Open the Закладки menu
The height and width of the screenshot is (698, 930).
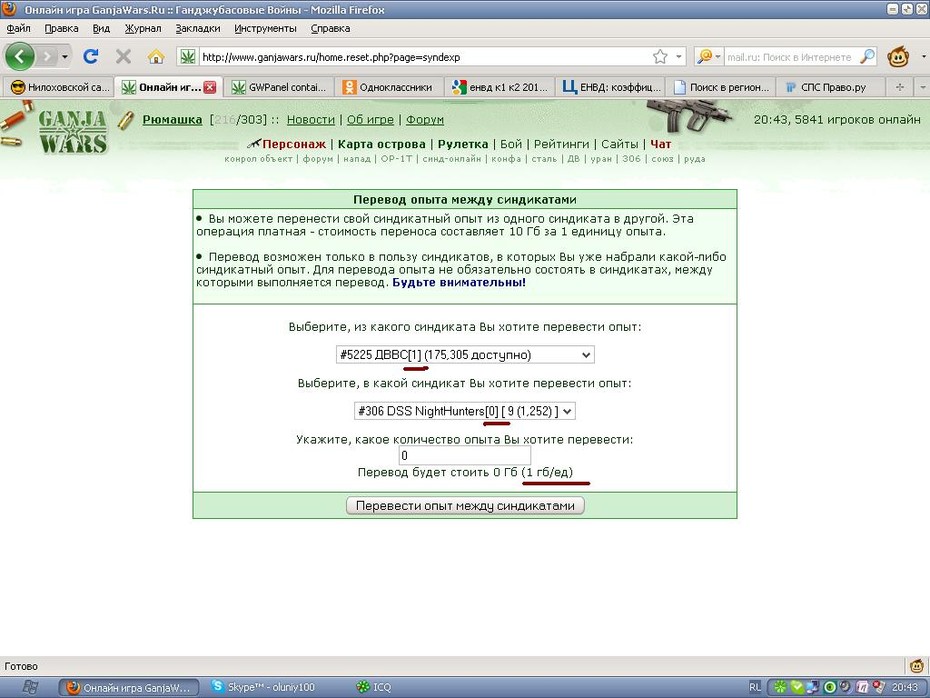coord(198,28)
